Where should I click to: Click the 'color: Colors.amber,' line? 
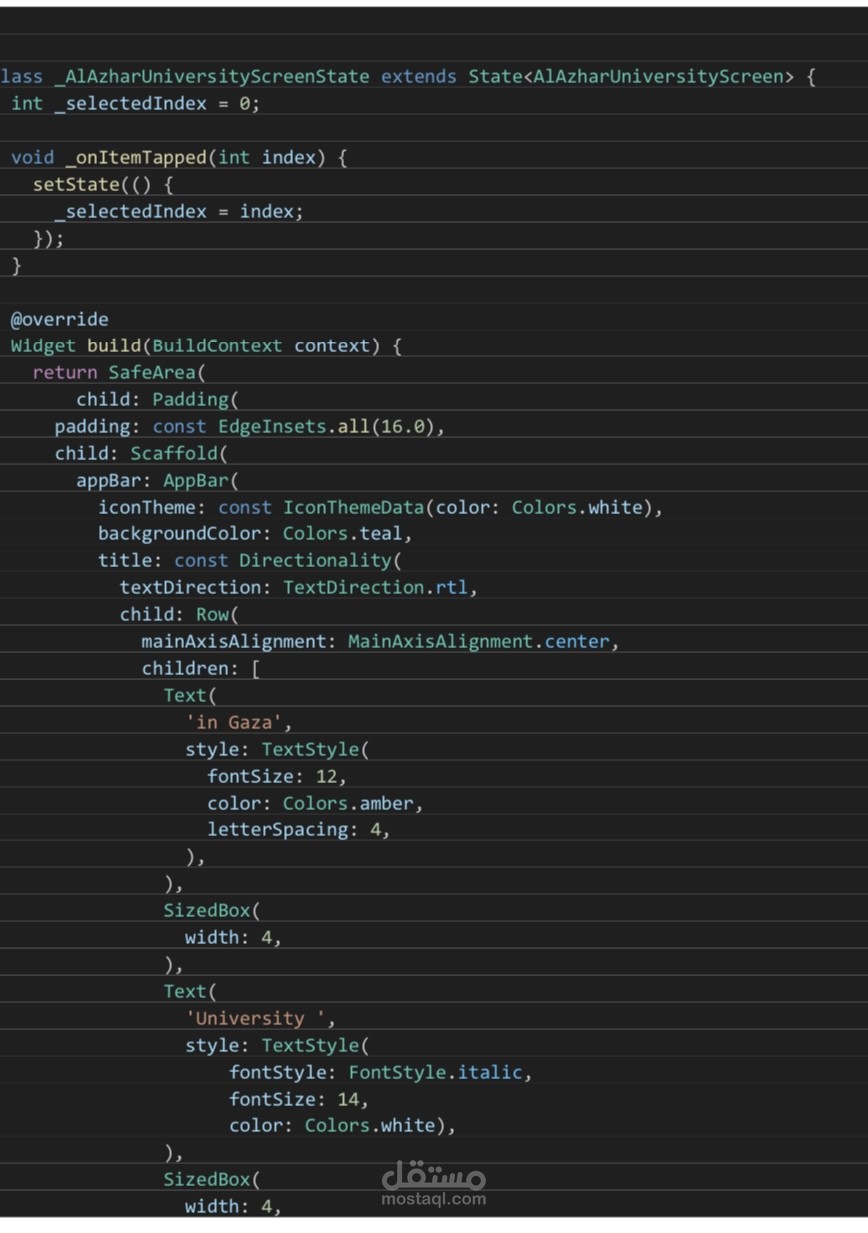click(x=315, y=804)
